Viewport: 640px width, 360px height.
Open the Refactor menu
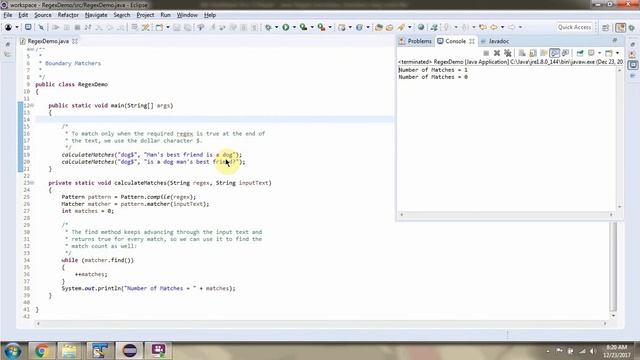68,15
